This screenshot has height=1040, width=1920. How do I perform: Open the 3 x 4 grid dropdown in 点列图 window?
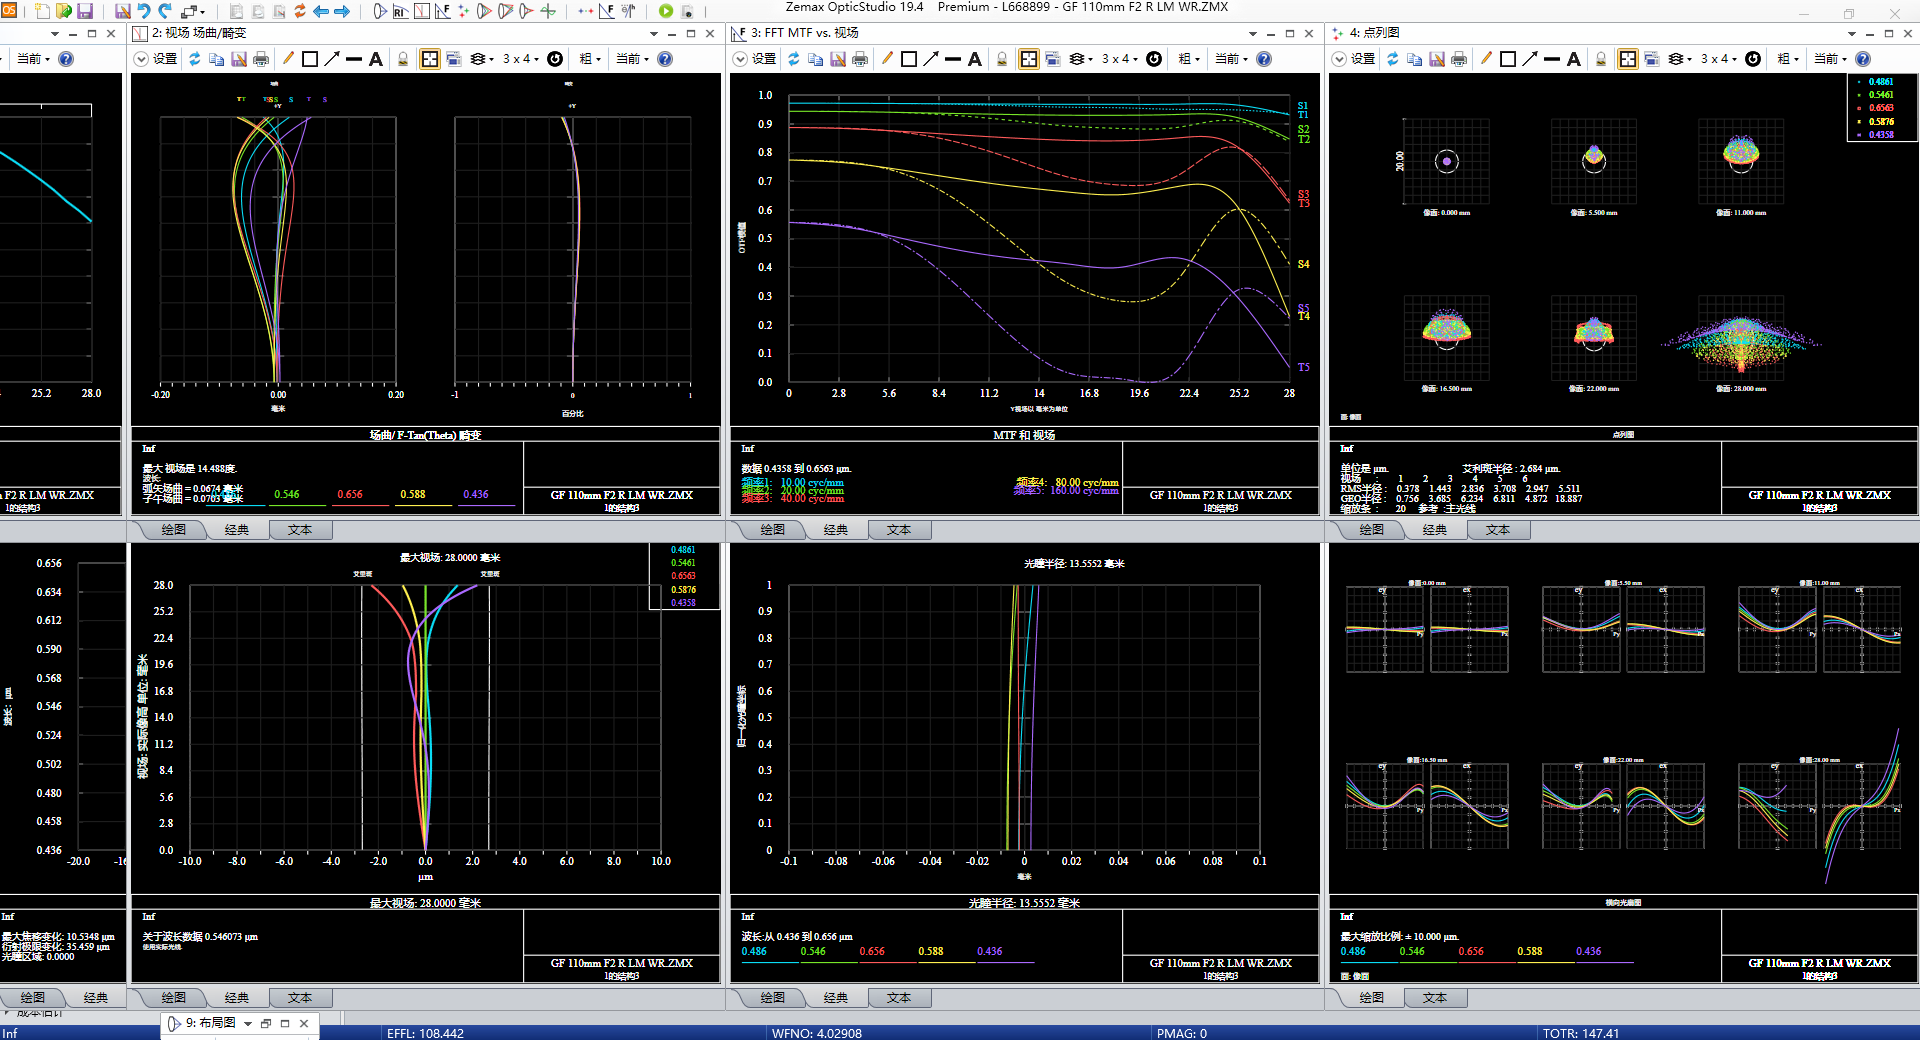coord(1720,59)
